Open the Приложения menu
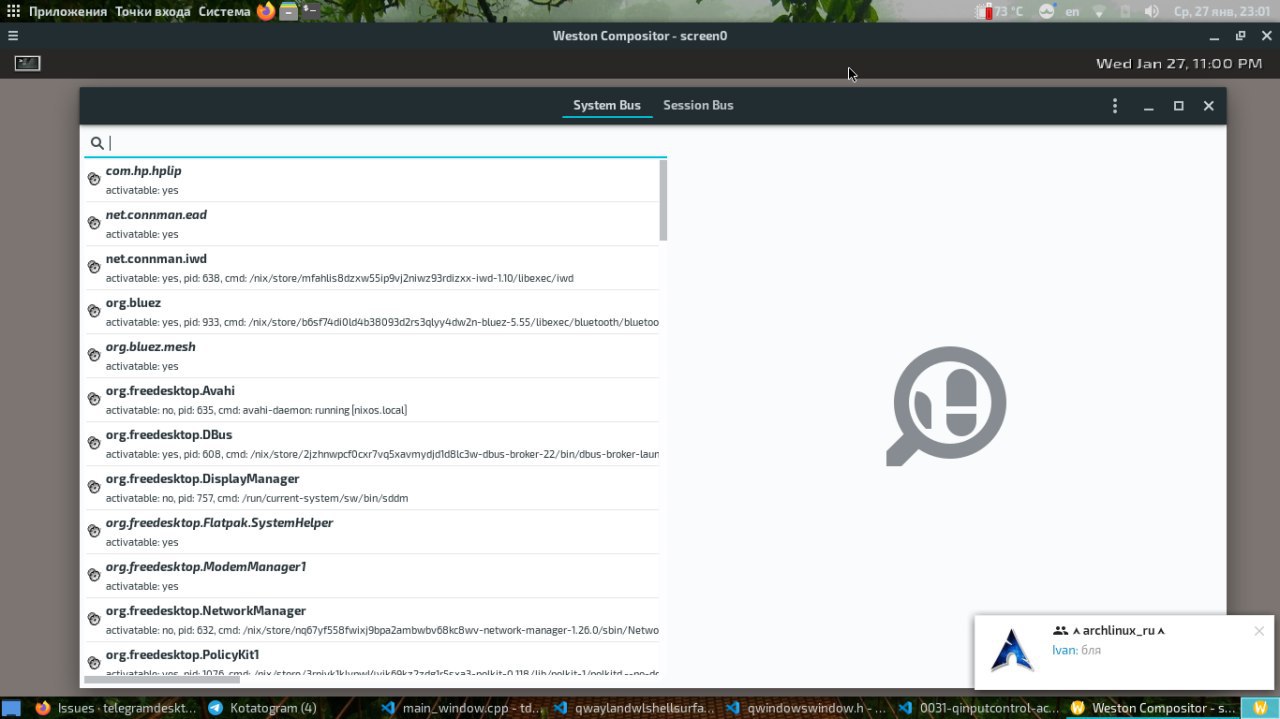 click(x=67, y=12)
